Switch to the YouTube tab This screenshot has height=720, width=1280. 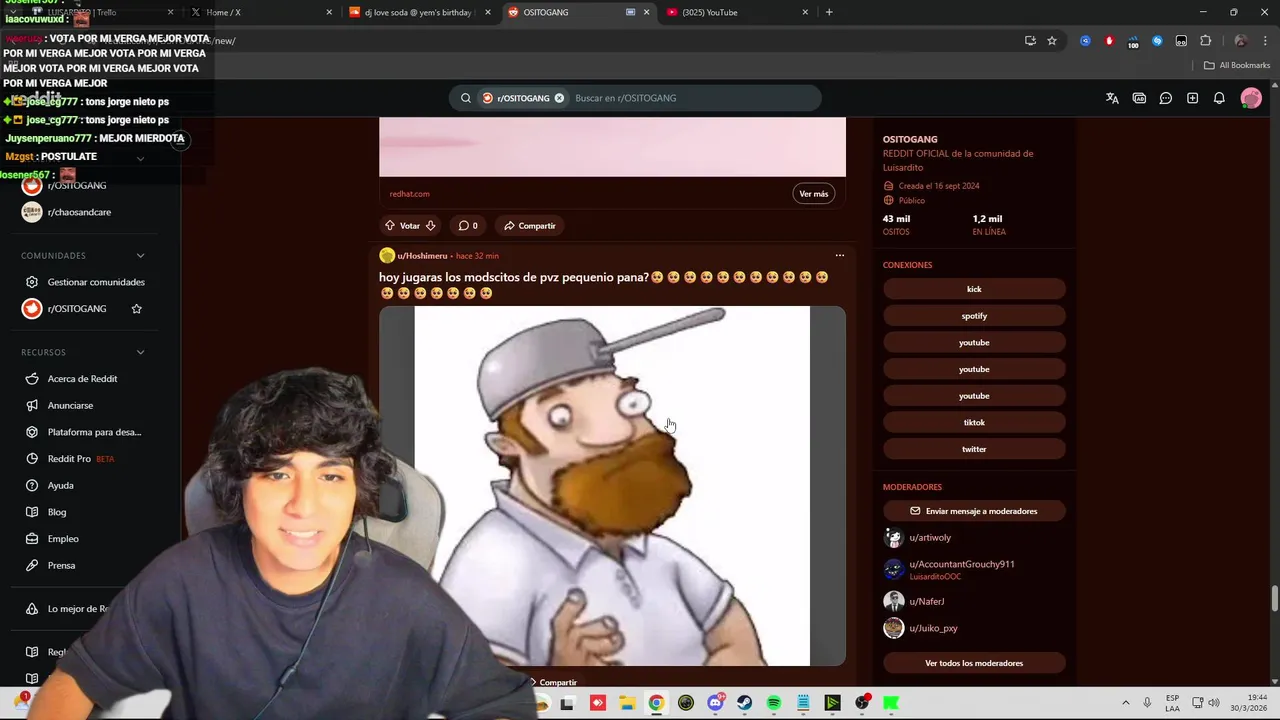point(738,12)
